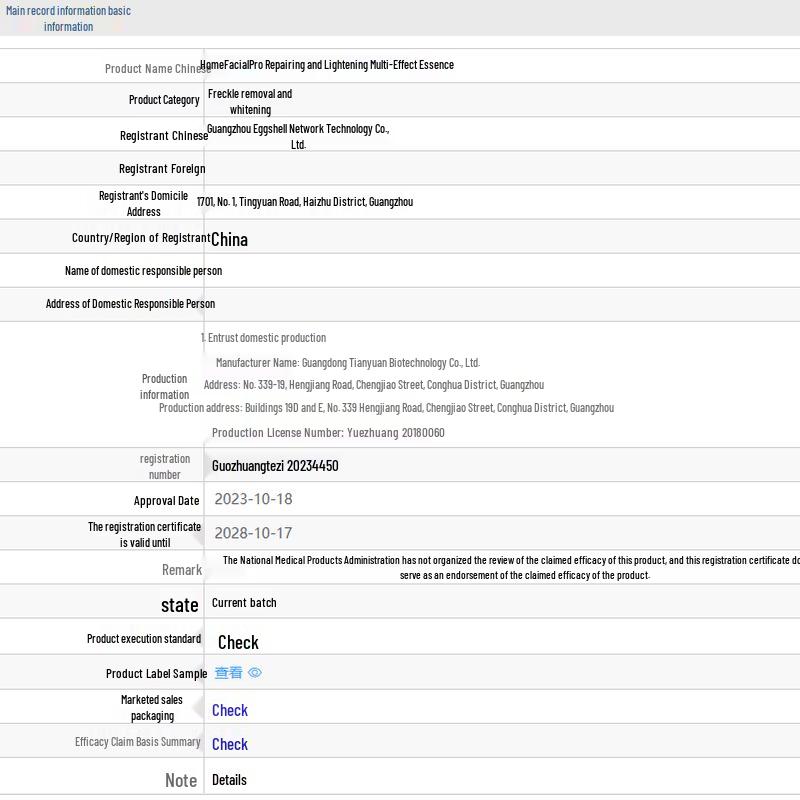
Task: Click Address of Domestic Responsible Person label
Action: click(130, 304)
